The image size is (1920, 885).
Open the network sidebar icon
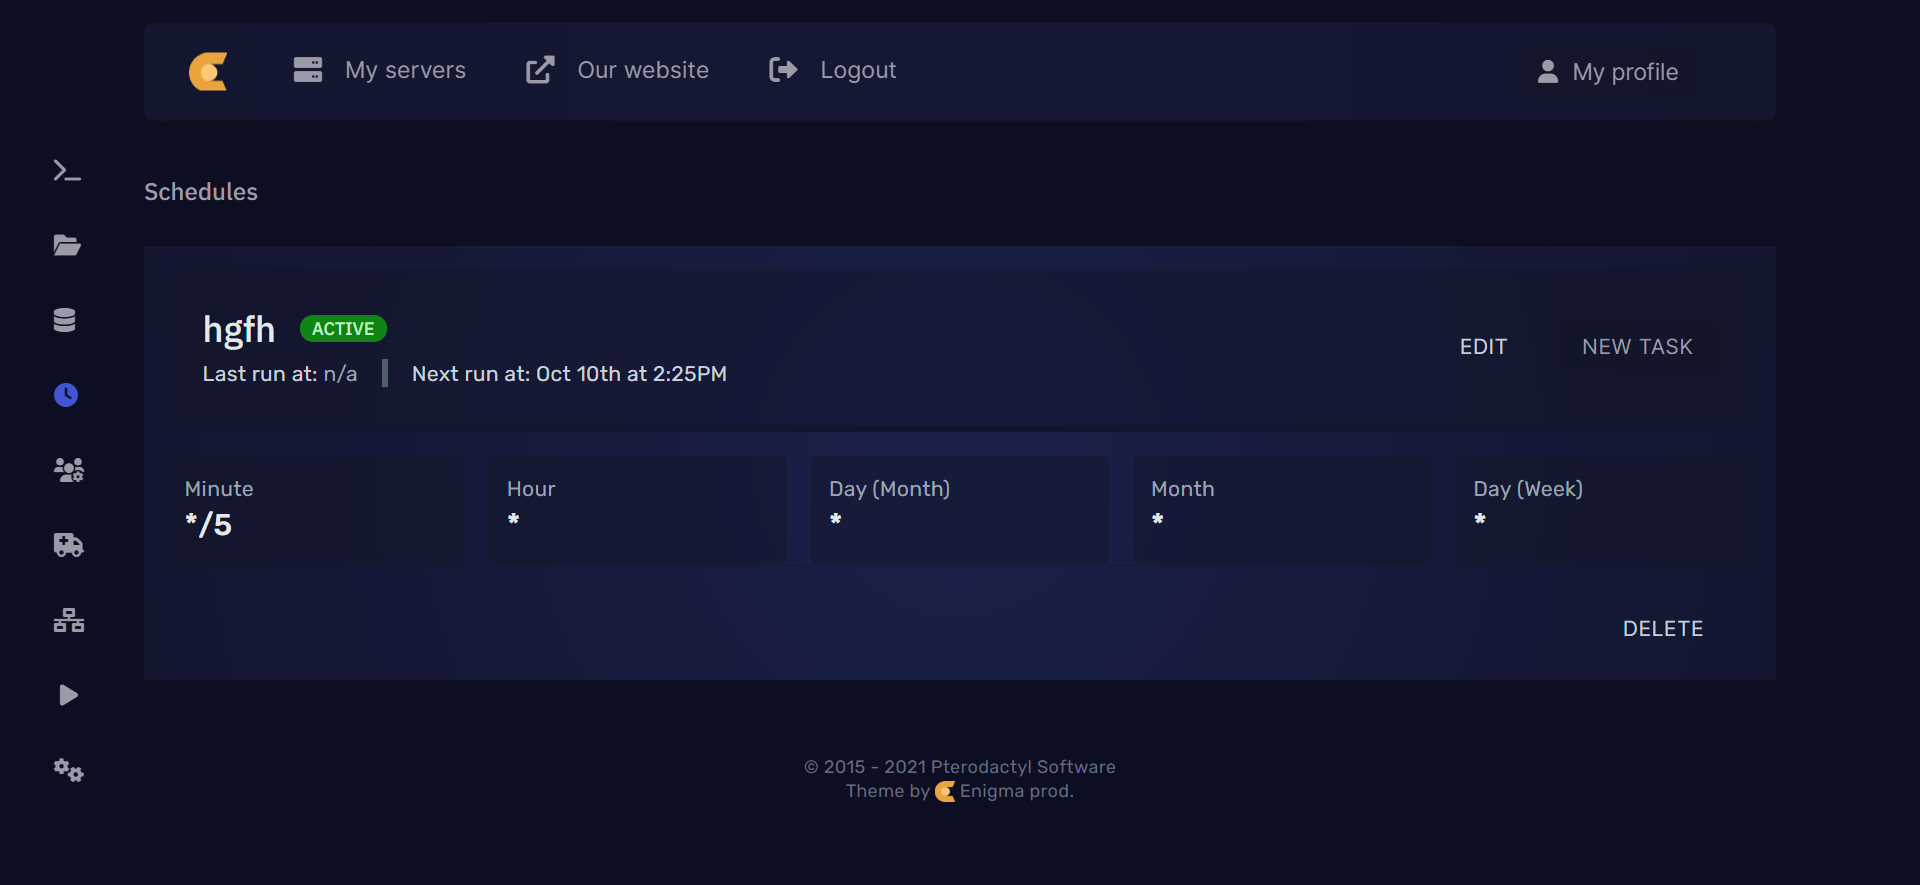point(68,620)
